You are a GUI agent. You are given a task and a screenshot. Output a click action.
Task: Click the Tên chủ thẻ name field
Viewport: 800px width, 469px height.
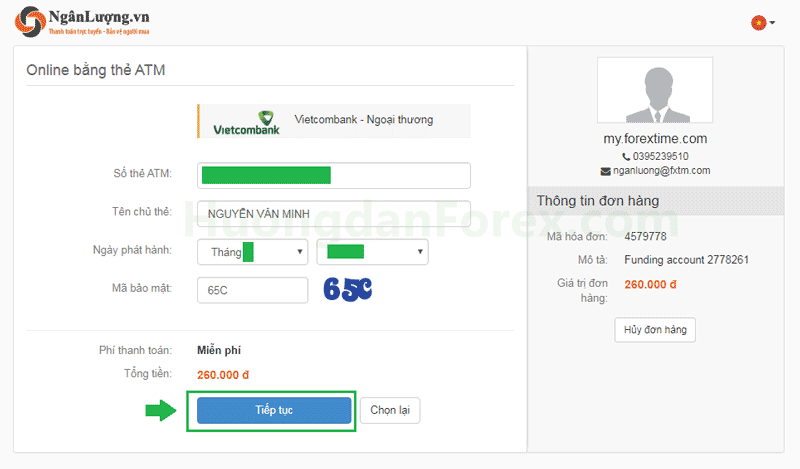(x=334, y=213)
